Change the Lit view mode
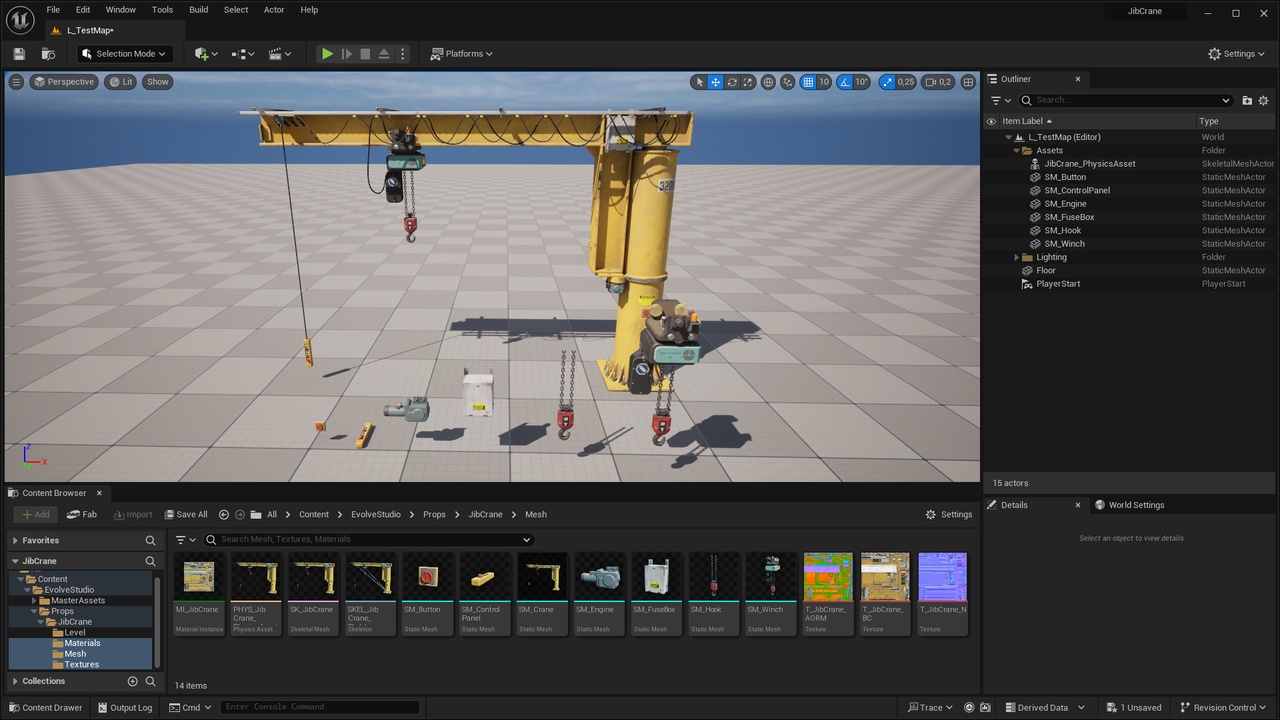This screenshot has width=1280, height=720. pos(120,82)
